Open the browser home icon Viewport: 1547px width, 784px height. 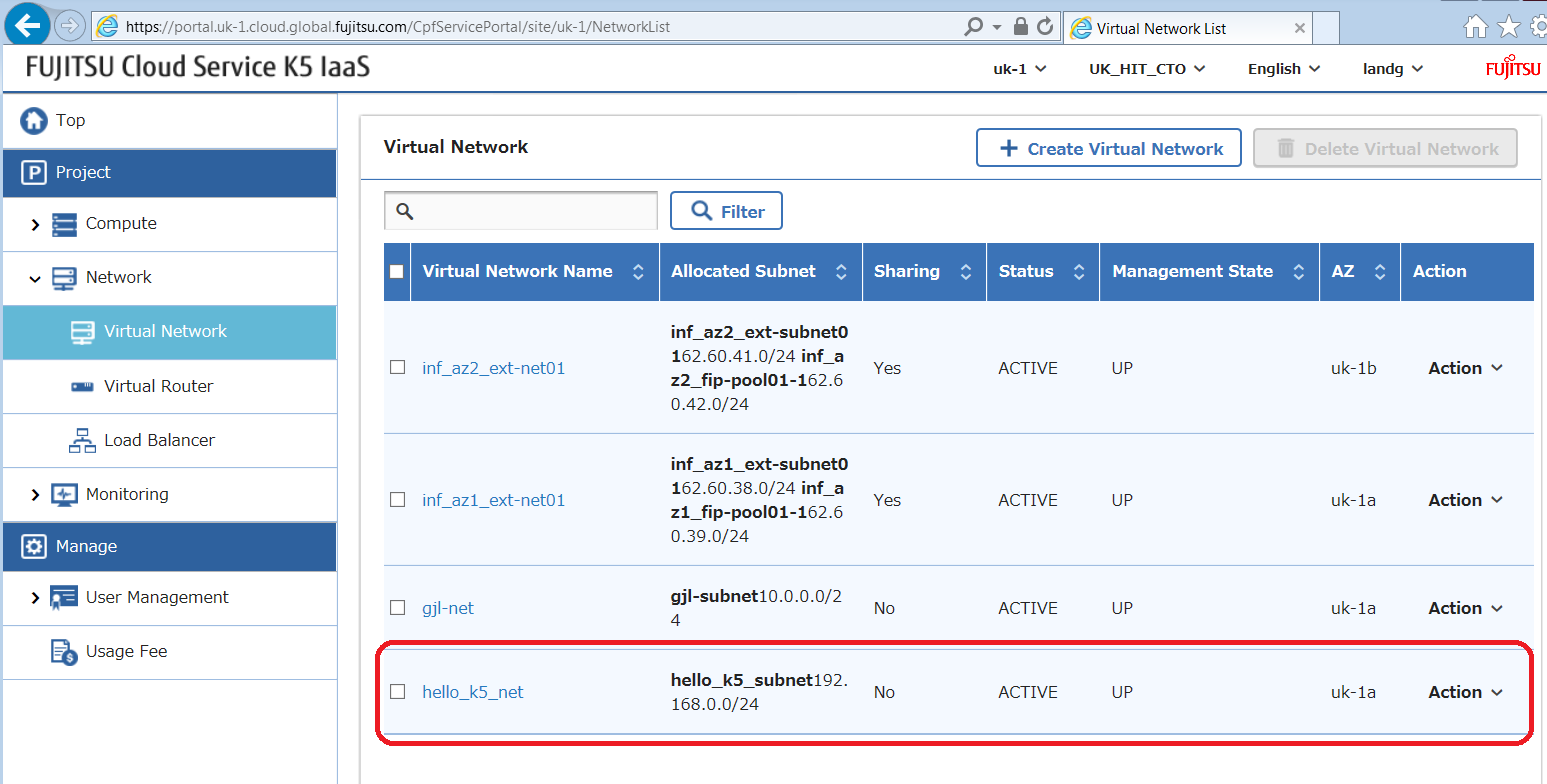[1476, 27]
